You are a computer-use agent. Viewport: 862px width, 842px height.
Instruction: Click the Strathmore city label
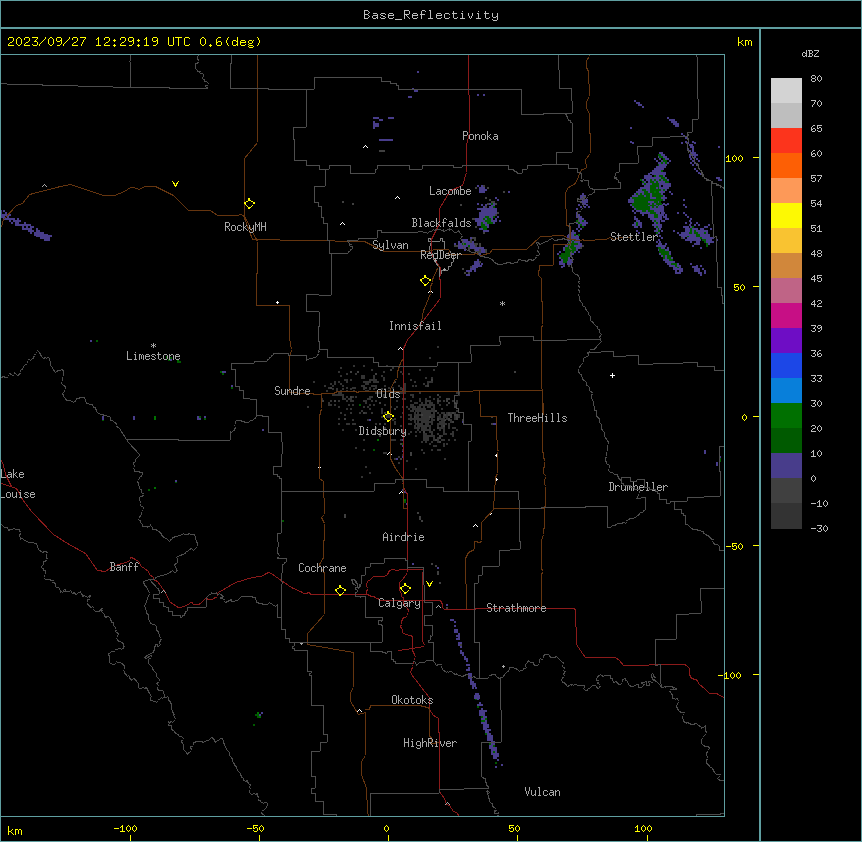(x=516, y=608)
